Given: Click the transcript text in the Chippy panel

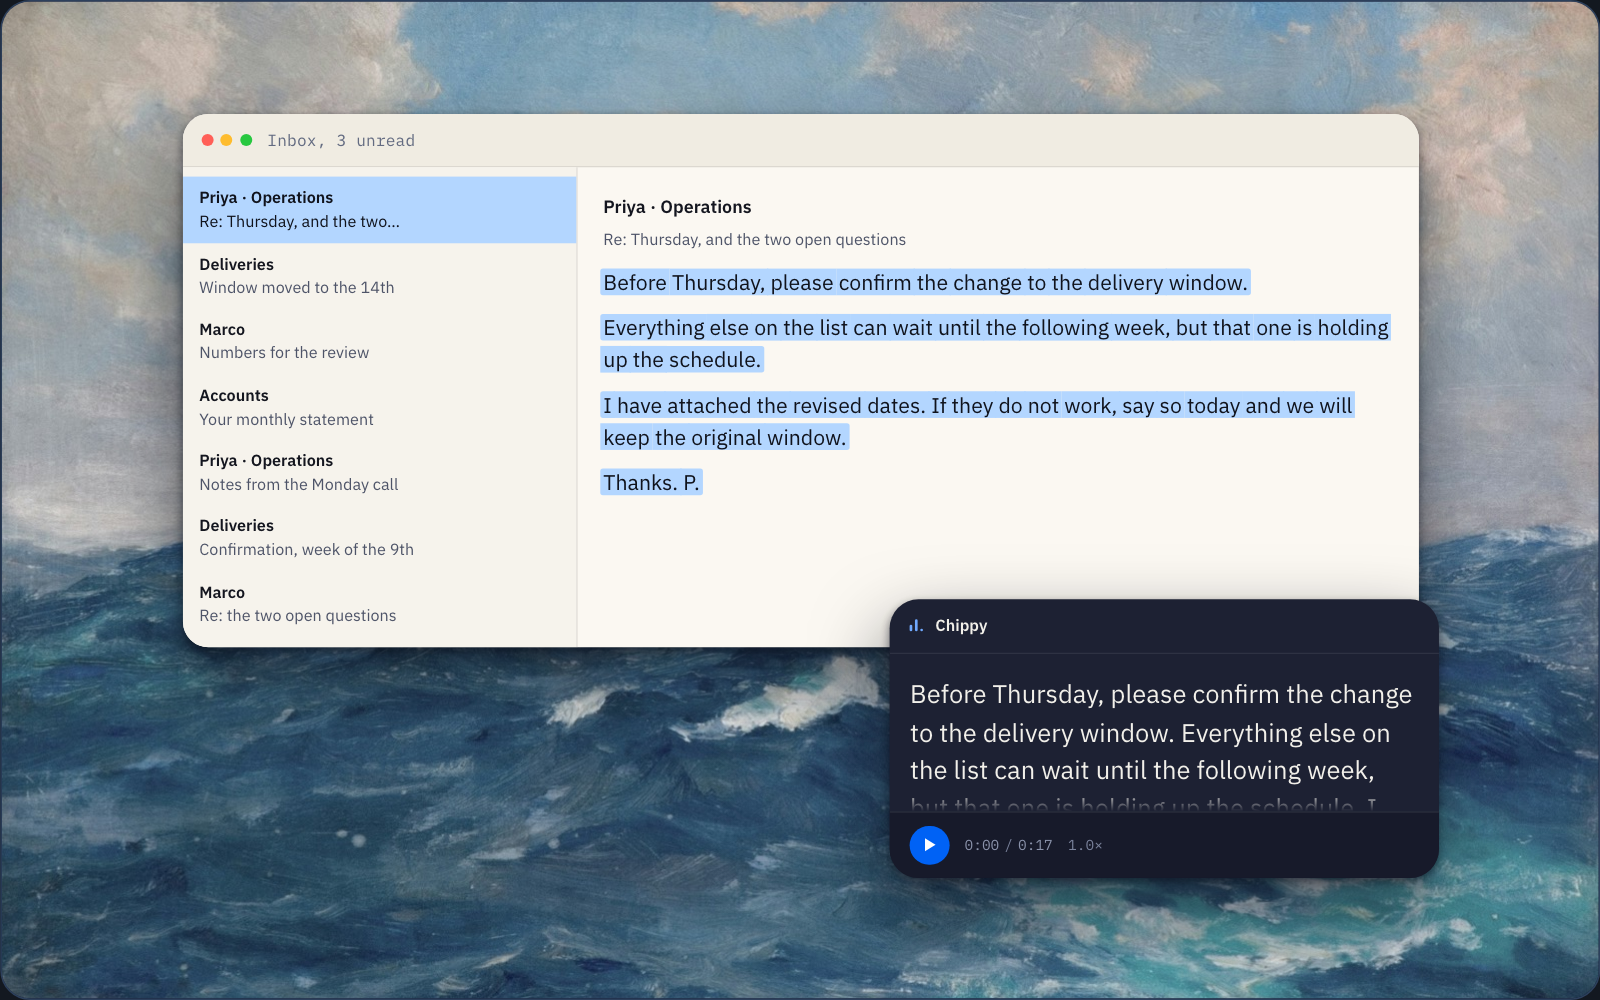Looking at the screenshot, I should point(1161,745).
